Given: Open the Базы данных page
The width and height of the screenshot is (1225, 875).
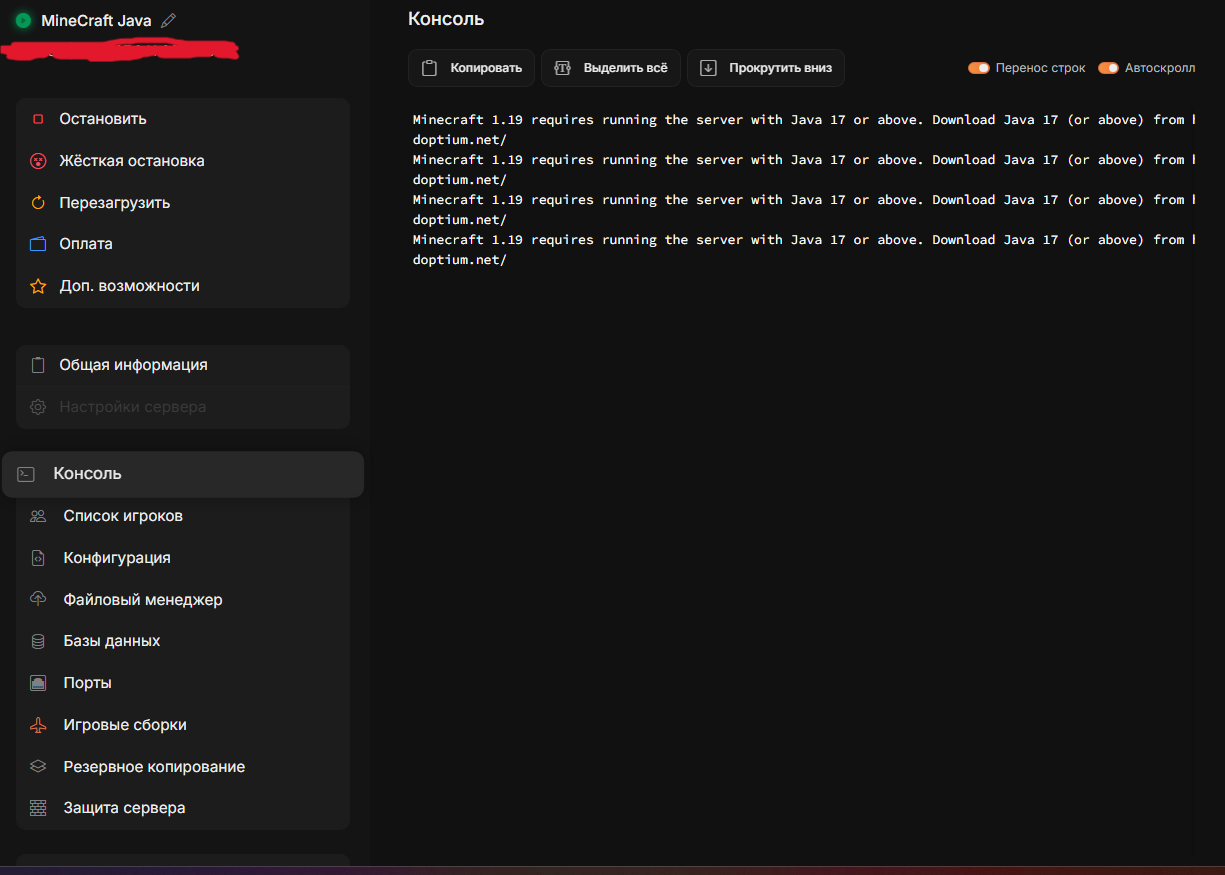Looking at the screenshot, I should [x=111, y=641].
